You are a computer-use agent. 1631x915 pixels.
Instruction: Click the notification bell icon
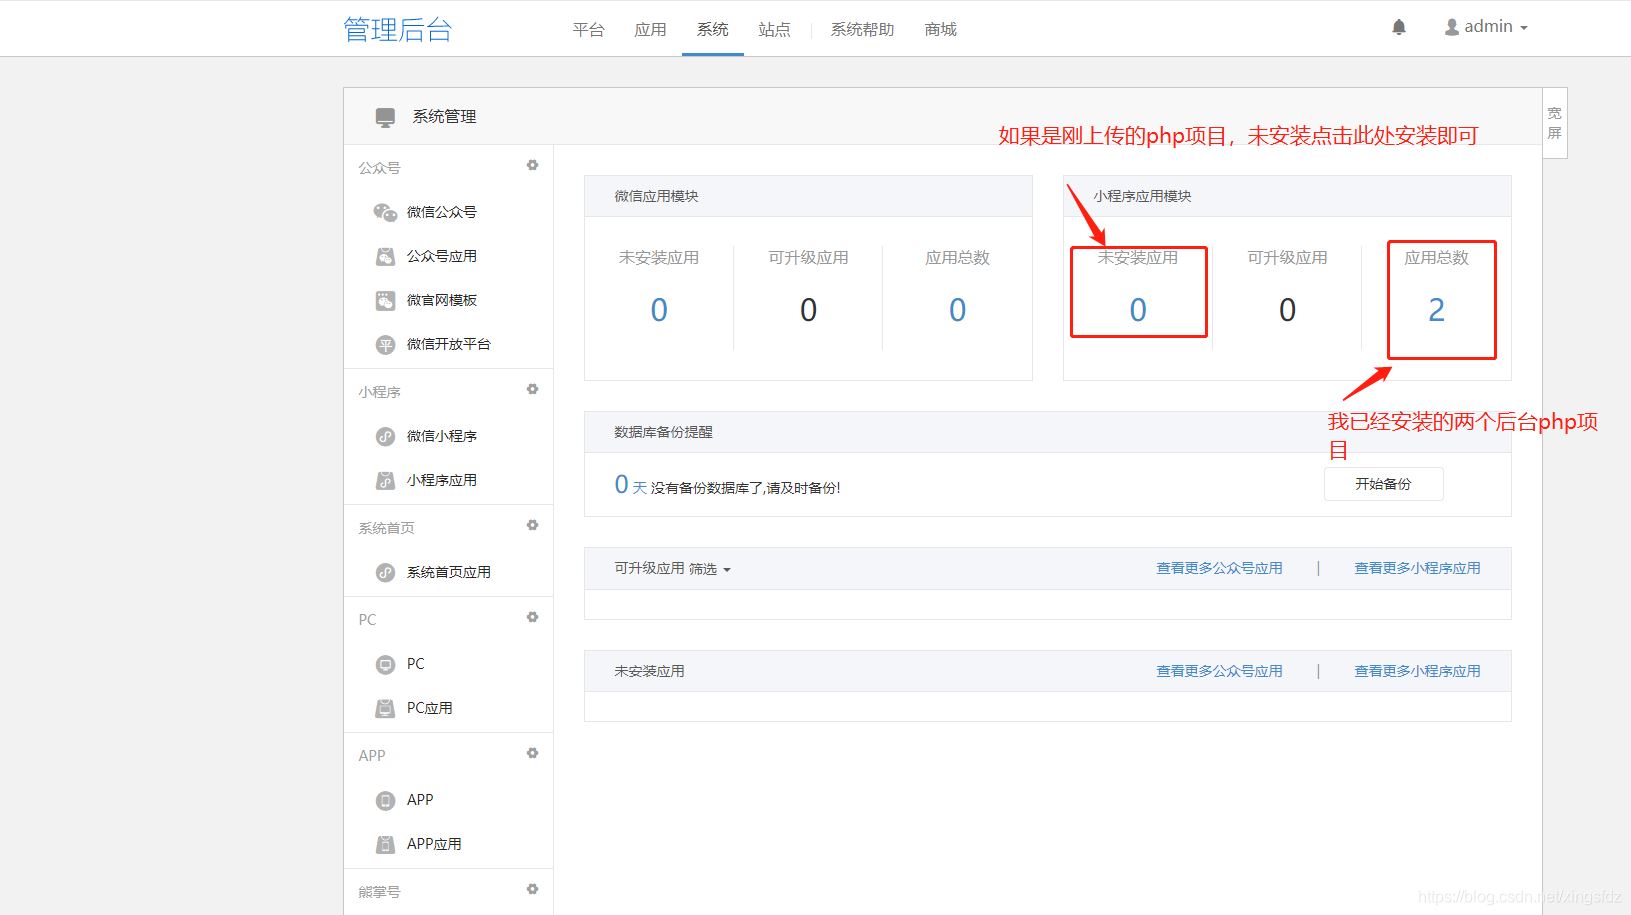(1399, 28)
